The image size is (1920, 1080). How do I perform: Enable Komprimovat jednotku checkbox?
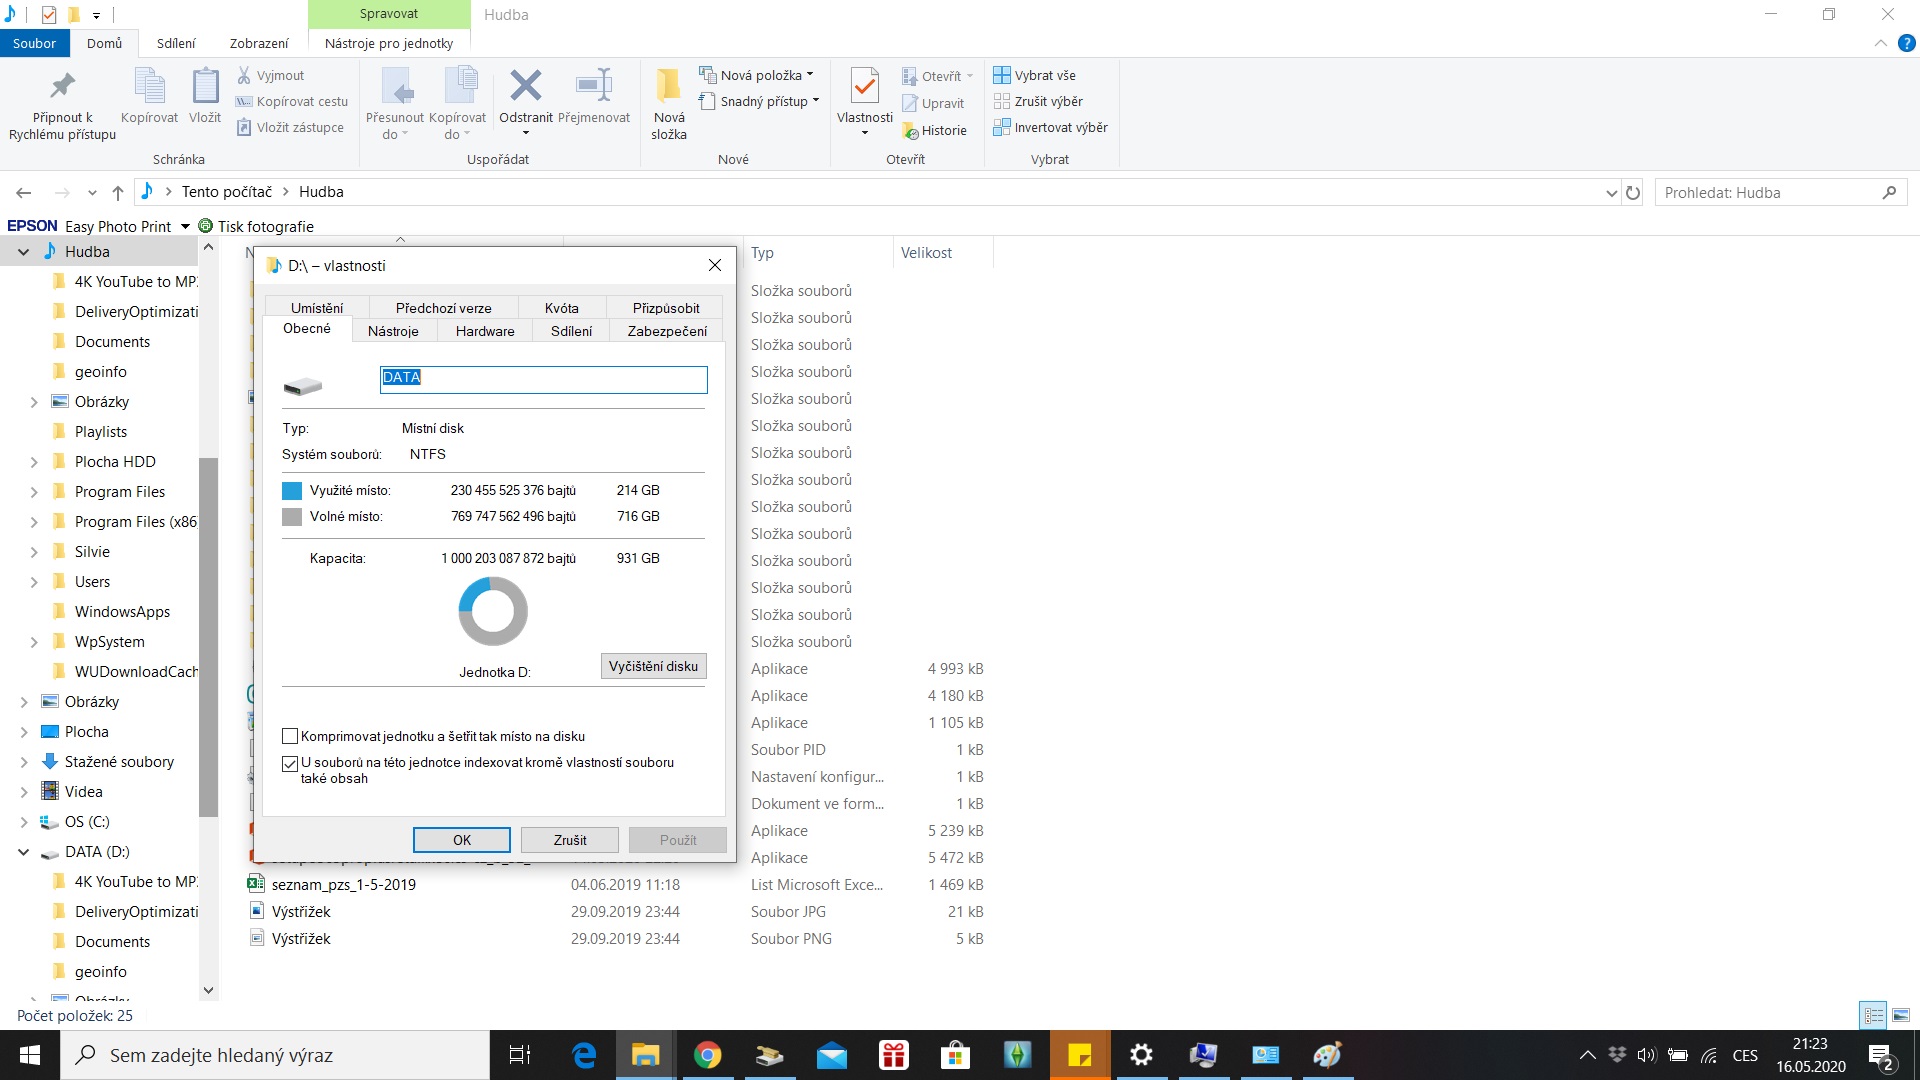point(290,736)
